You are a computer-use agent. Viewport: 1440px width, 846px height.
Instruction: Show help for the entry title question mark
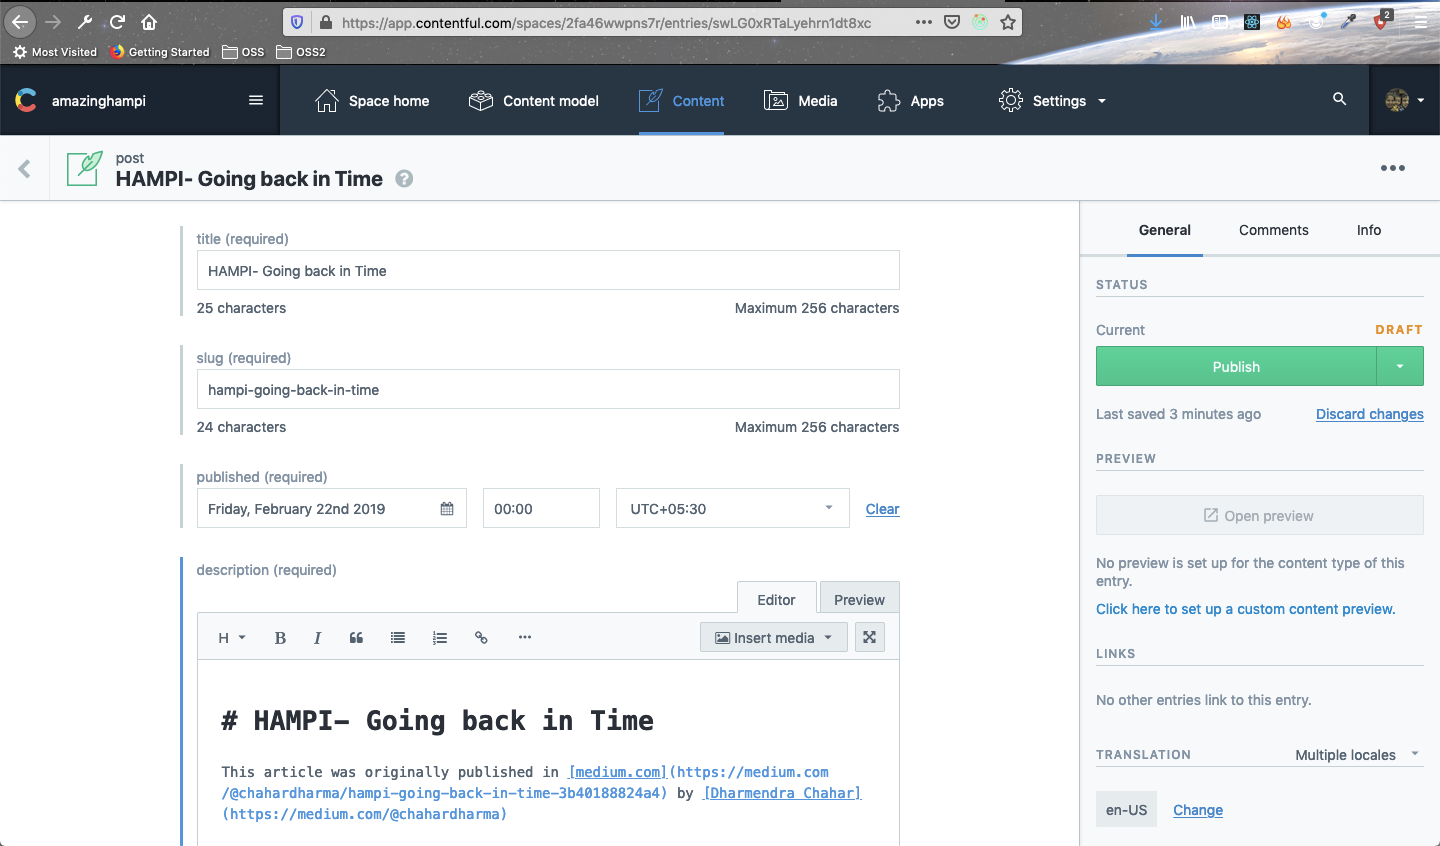point(404,179)
